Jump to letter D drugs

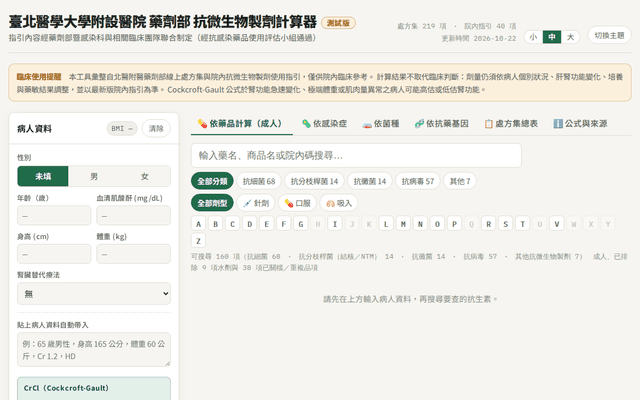(250, 224)
